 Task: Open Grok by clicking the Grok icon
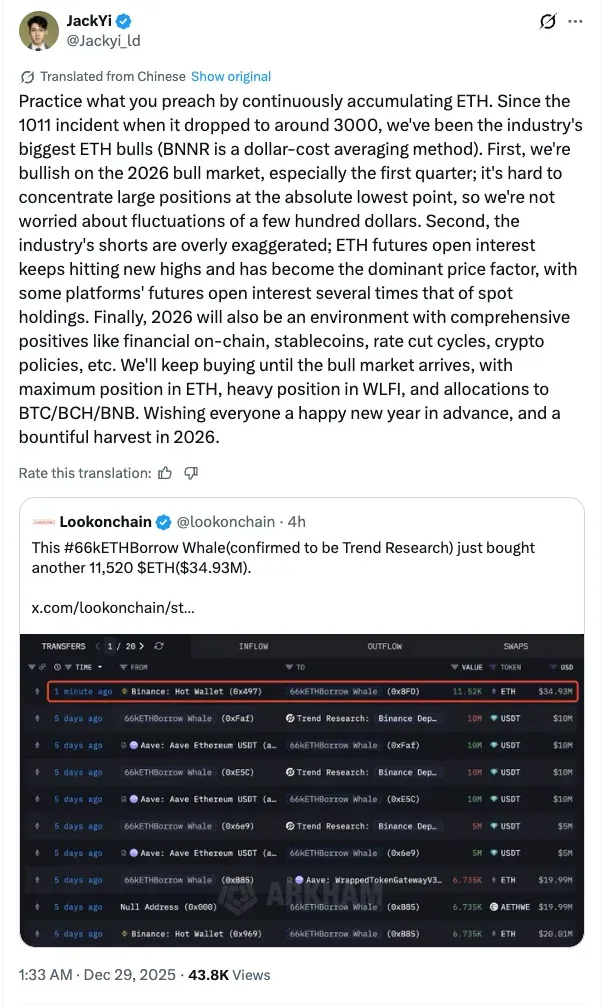click(x=547, y=21)
